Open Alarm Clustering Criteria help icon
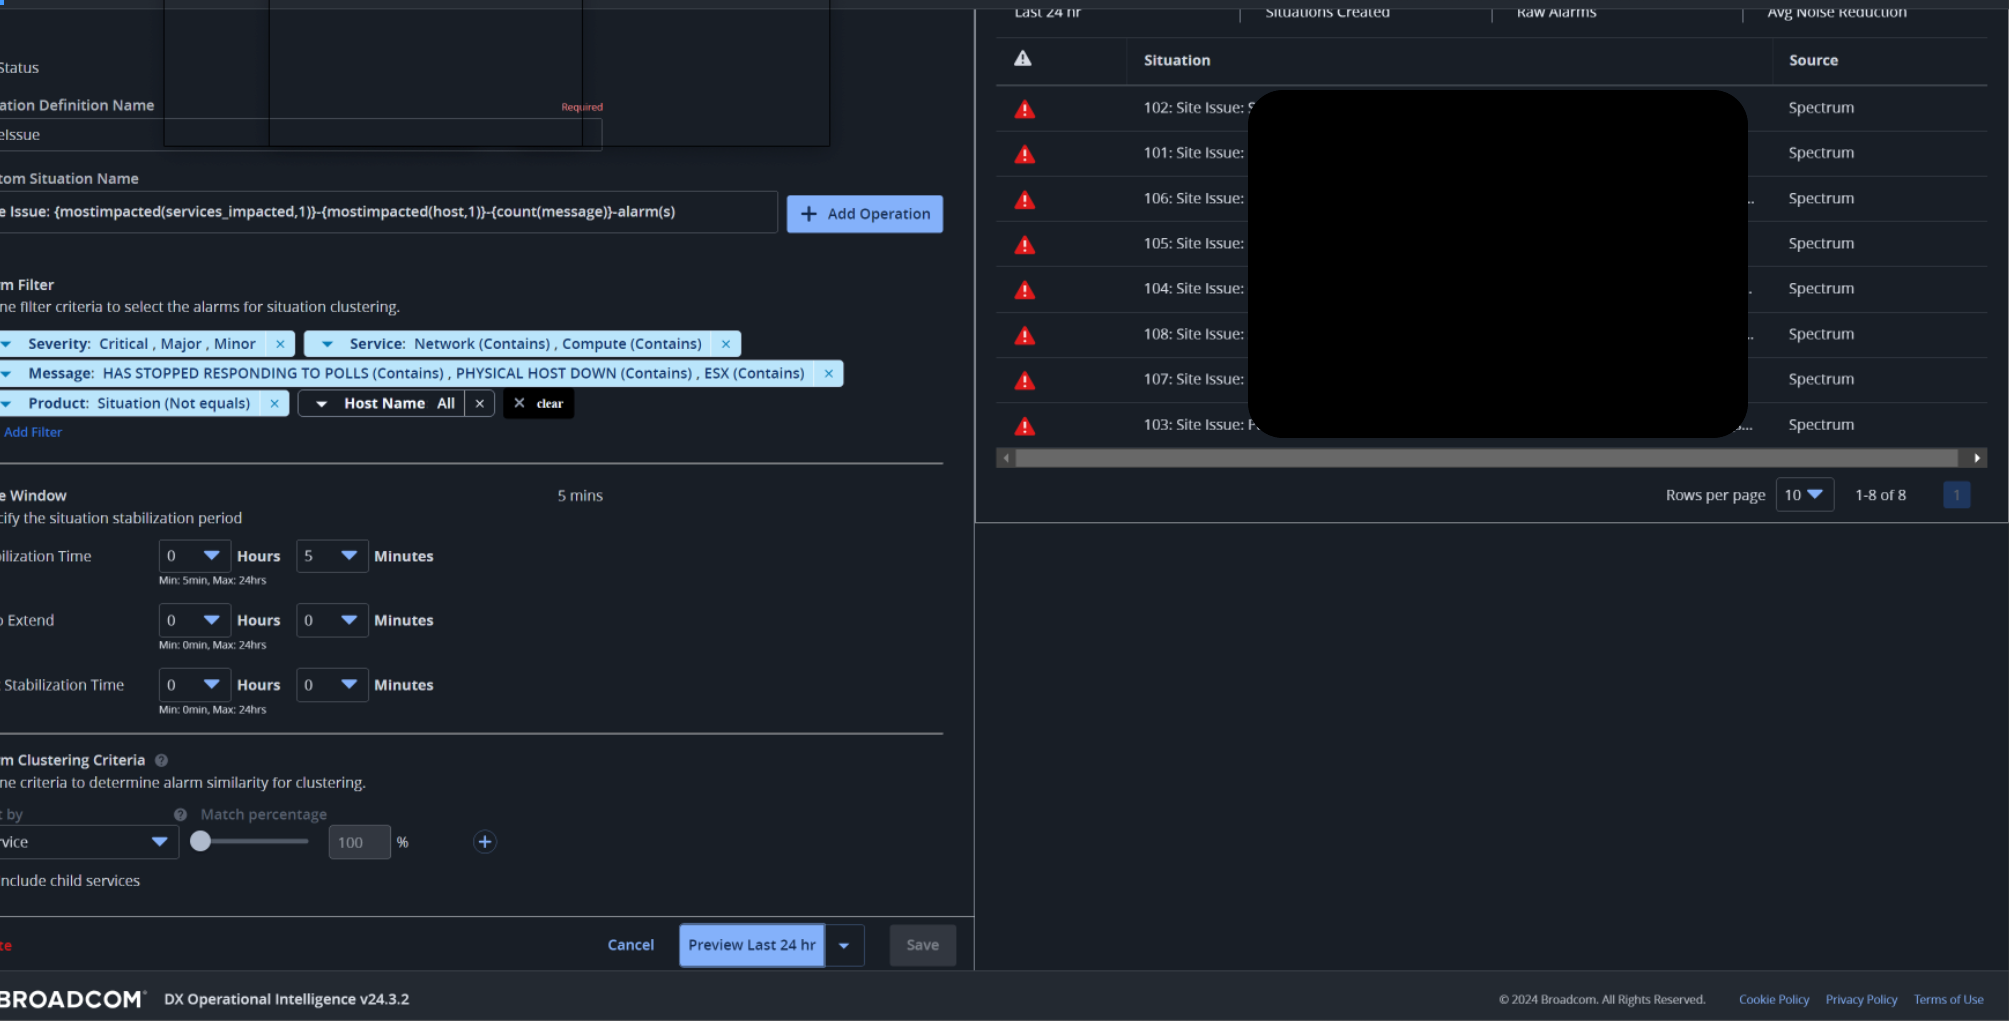This screenshot has height=1021, width=2009. [162, 761]
